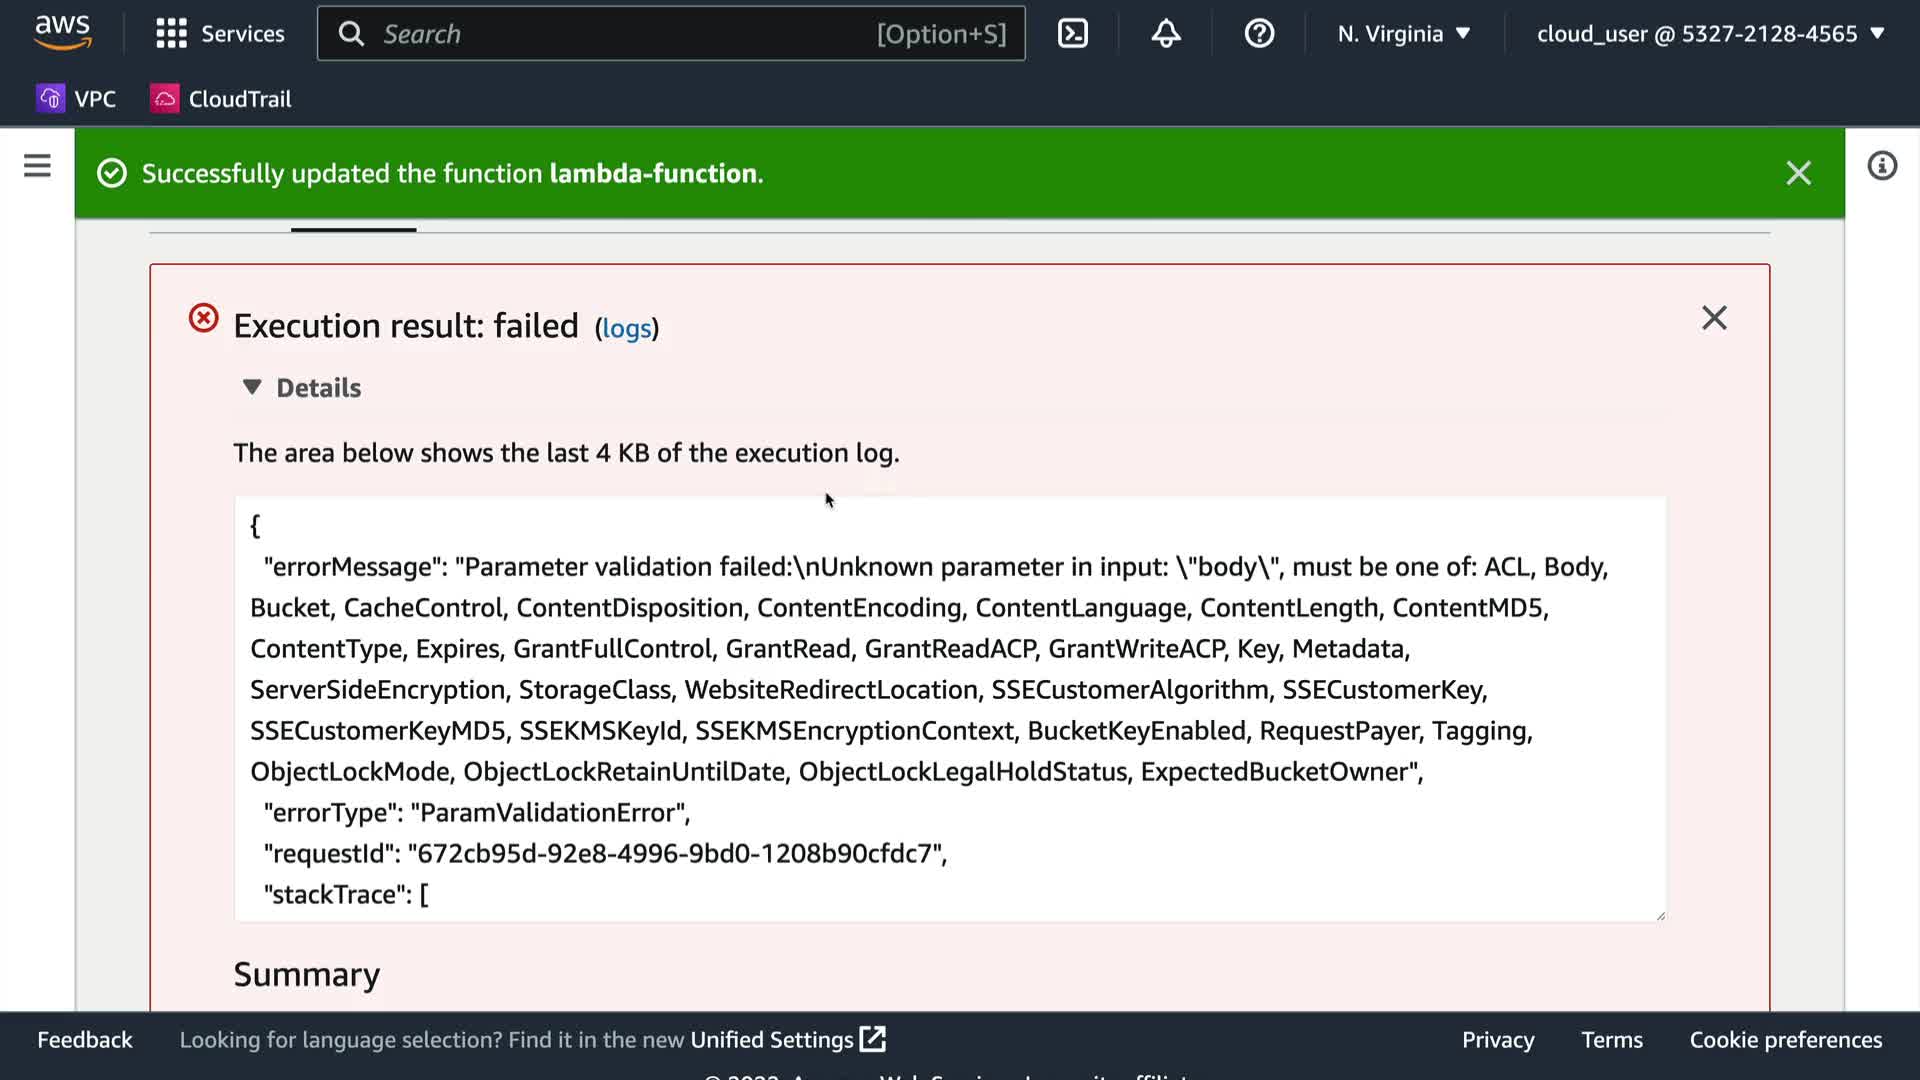This screenshot has width=1920, height=1080.
Task: Click the AWS logo home icon
Action: tap(62, 32)
